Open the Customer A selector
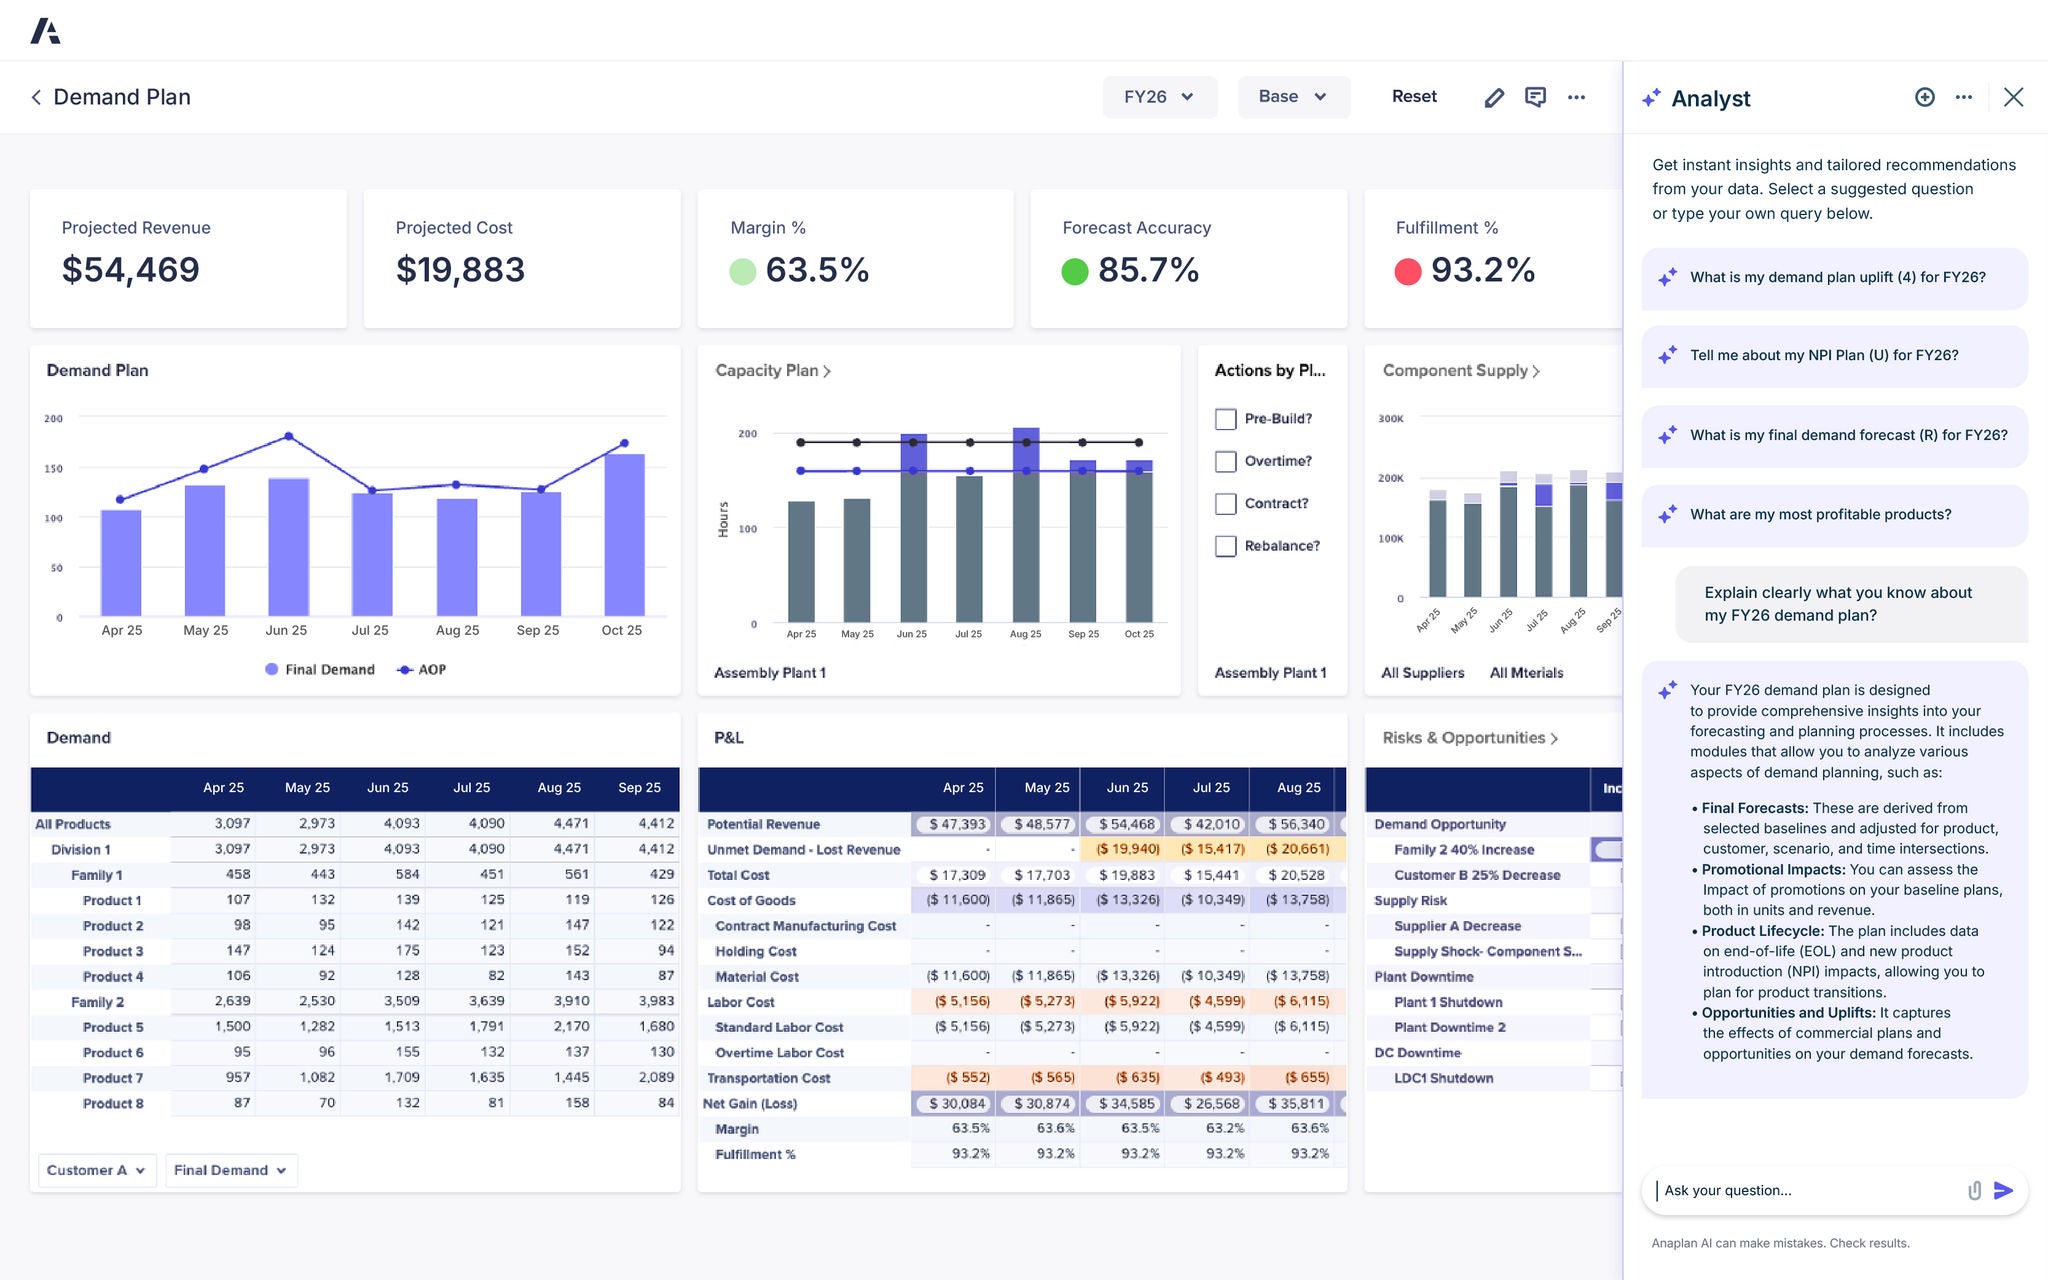Viewport: 2048px width, 1280px height. pos(96,1170)
